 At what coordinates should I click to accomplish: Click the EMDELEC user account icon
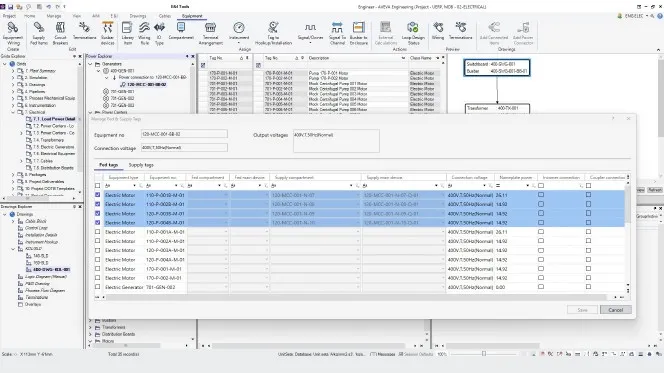click(x=620, y=16)
